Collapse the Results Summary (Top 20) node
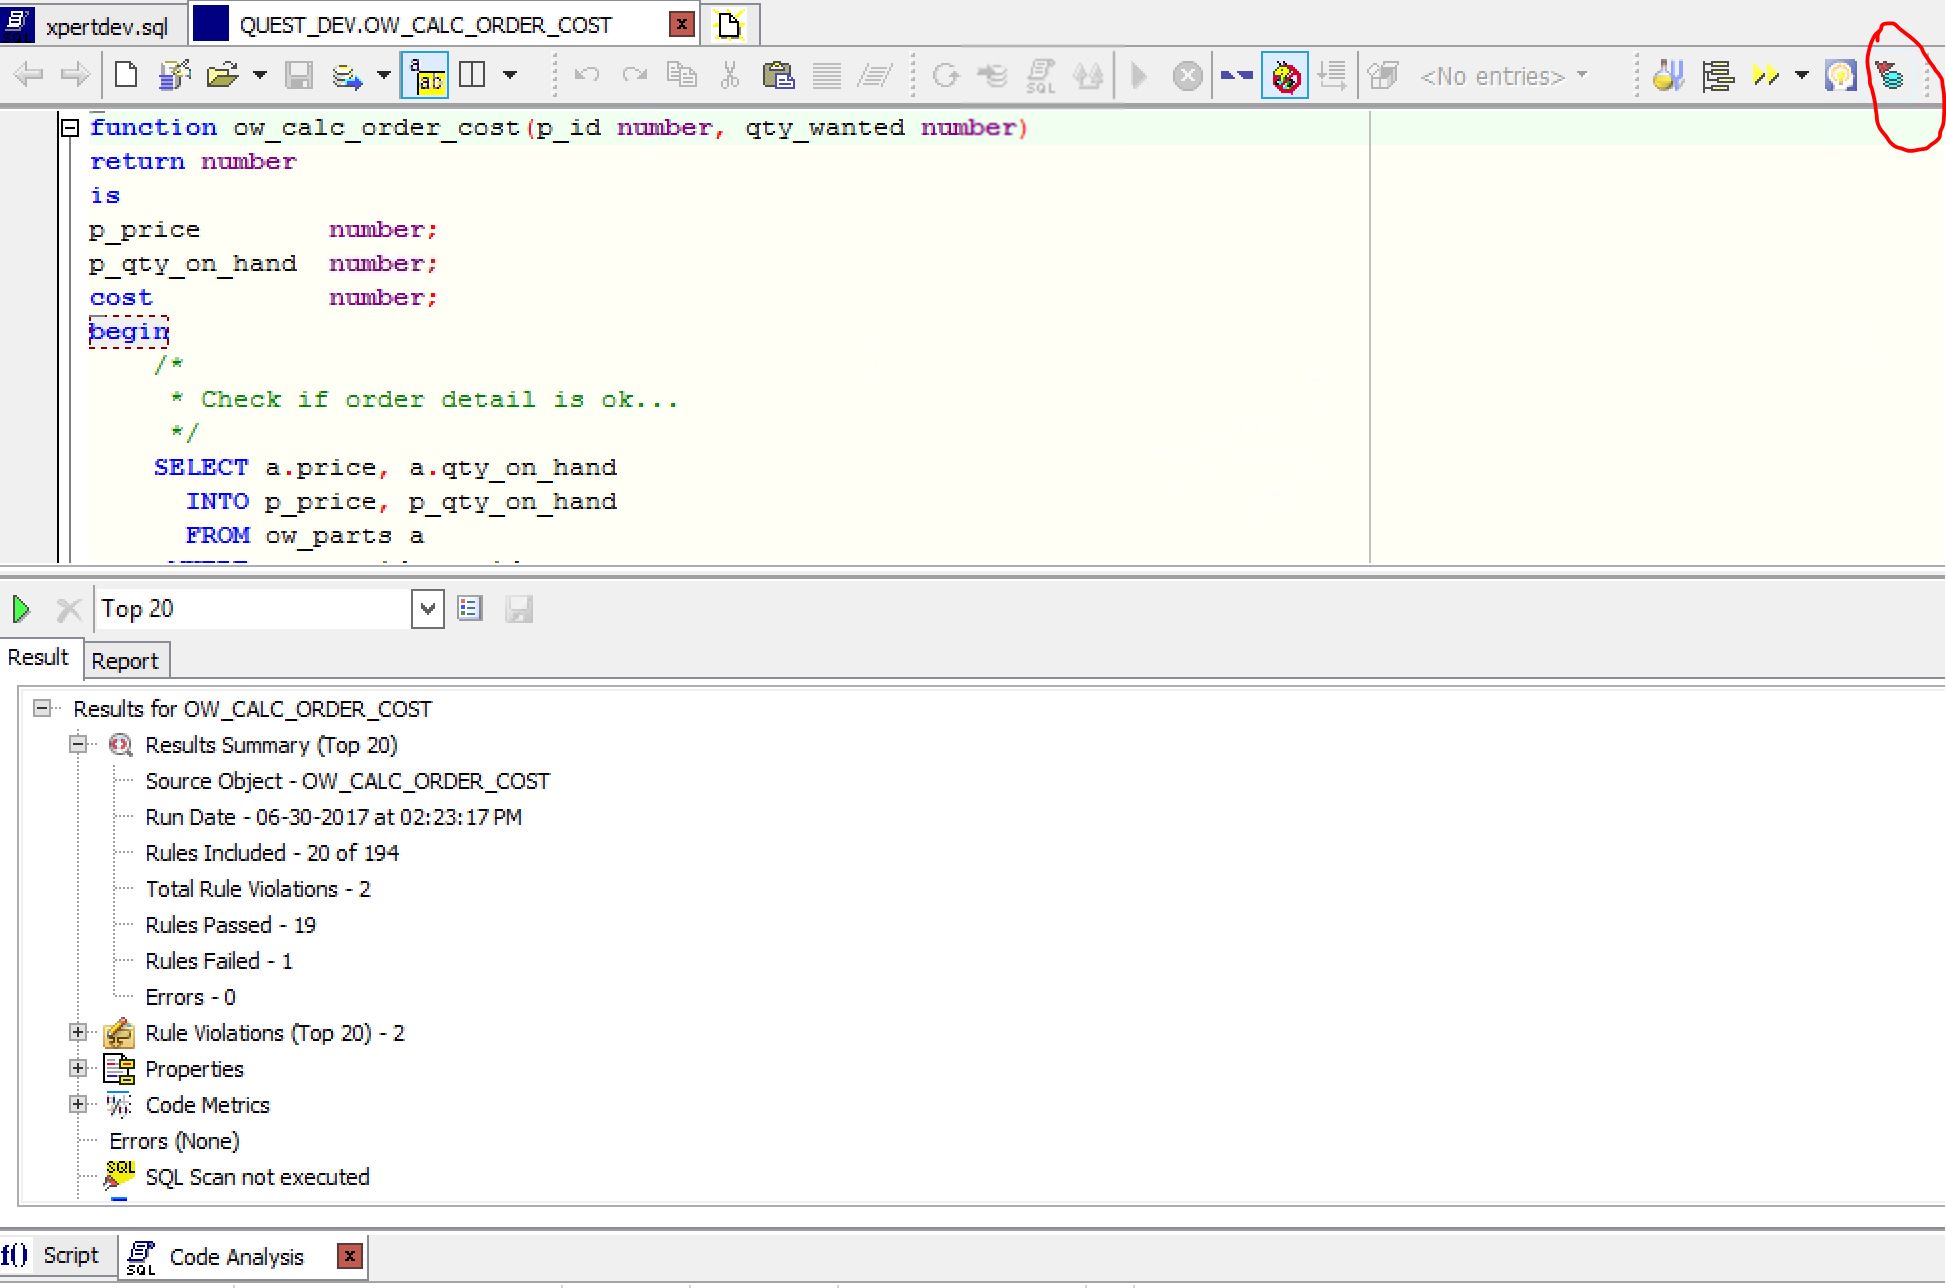This screenshot has height=1288, width=1946. click(78, 745)
